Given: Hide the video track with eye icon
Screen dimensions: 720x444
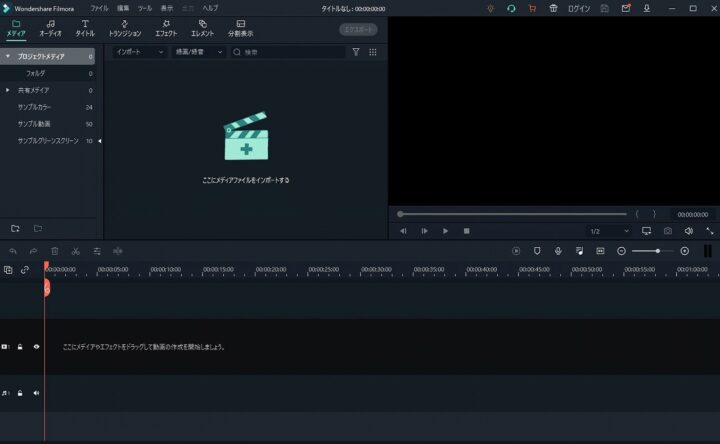Looking at the screenshot, I should pyautogui.click(x=36, y=347).
